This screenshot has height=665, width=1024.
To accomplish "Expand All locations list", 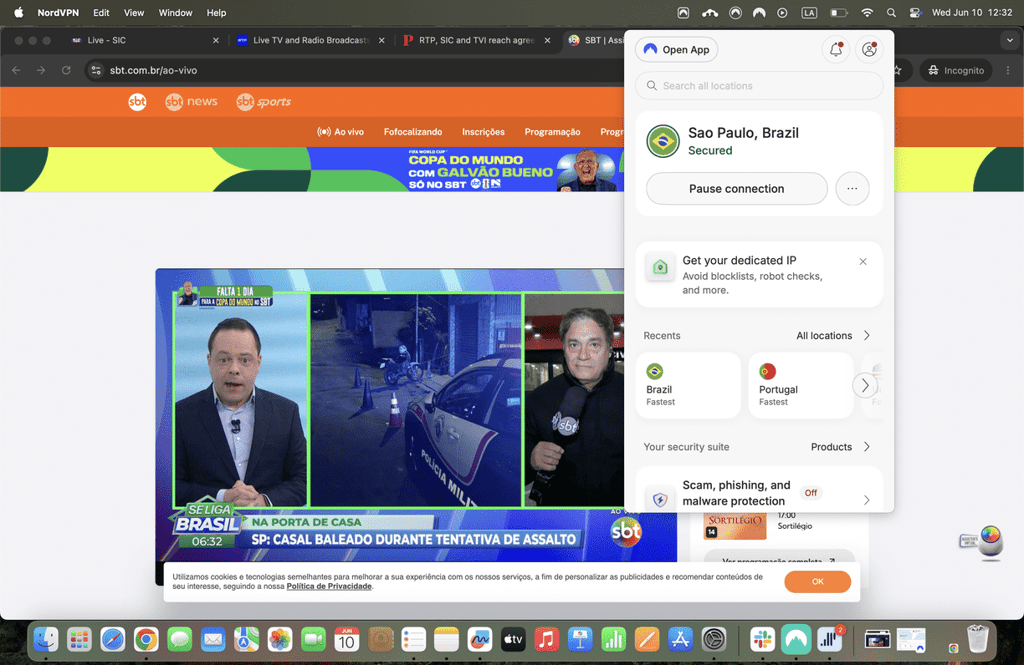I will click(833, 335).
